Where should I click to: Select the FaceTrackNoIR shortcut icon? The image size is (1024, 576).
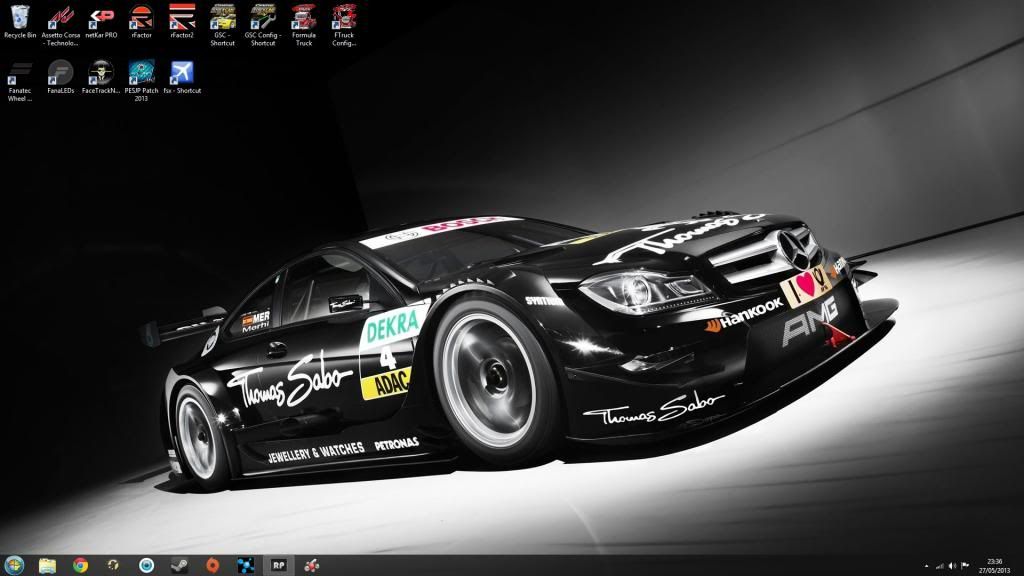click(101, 77)
